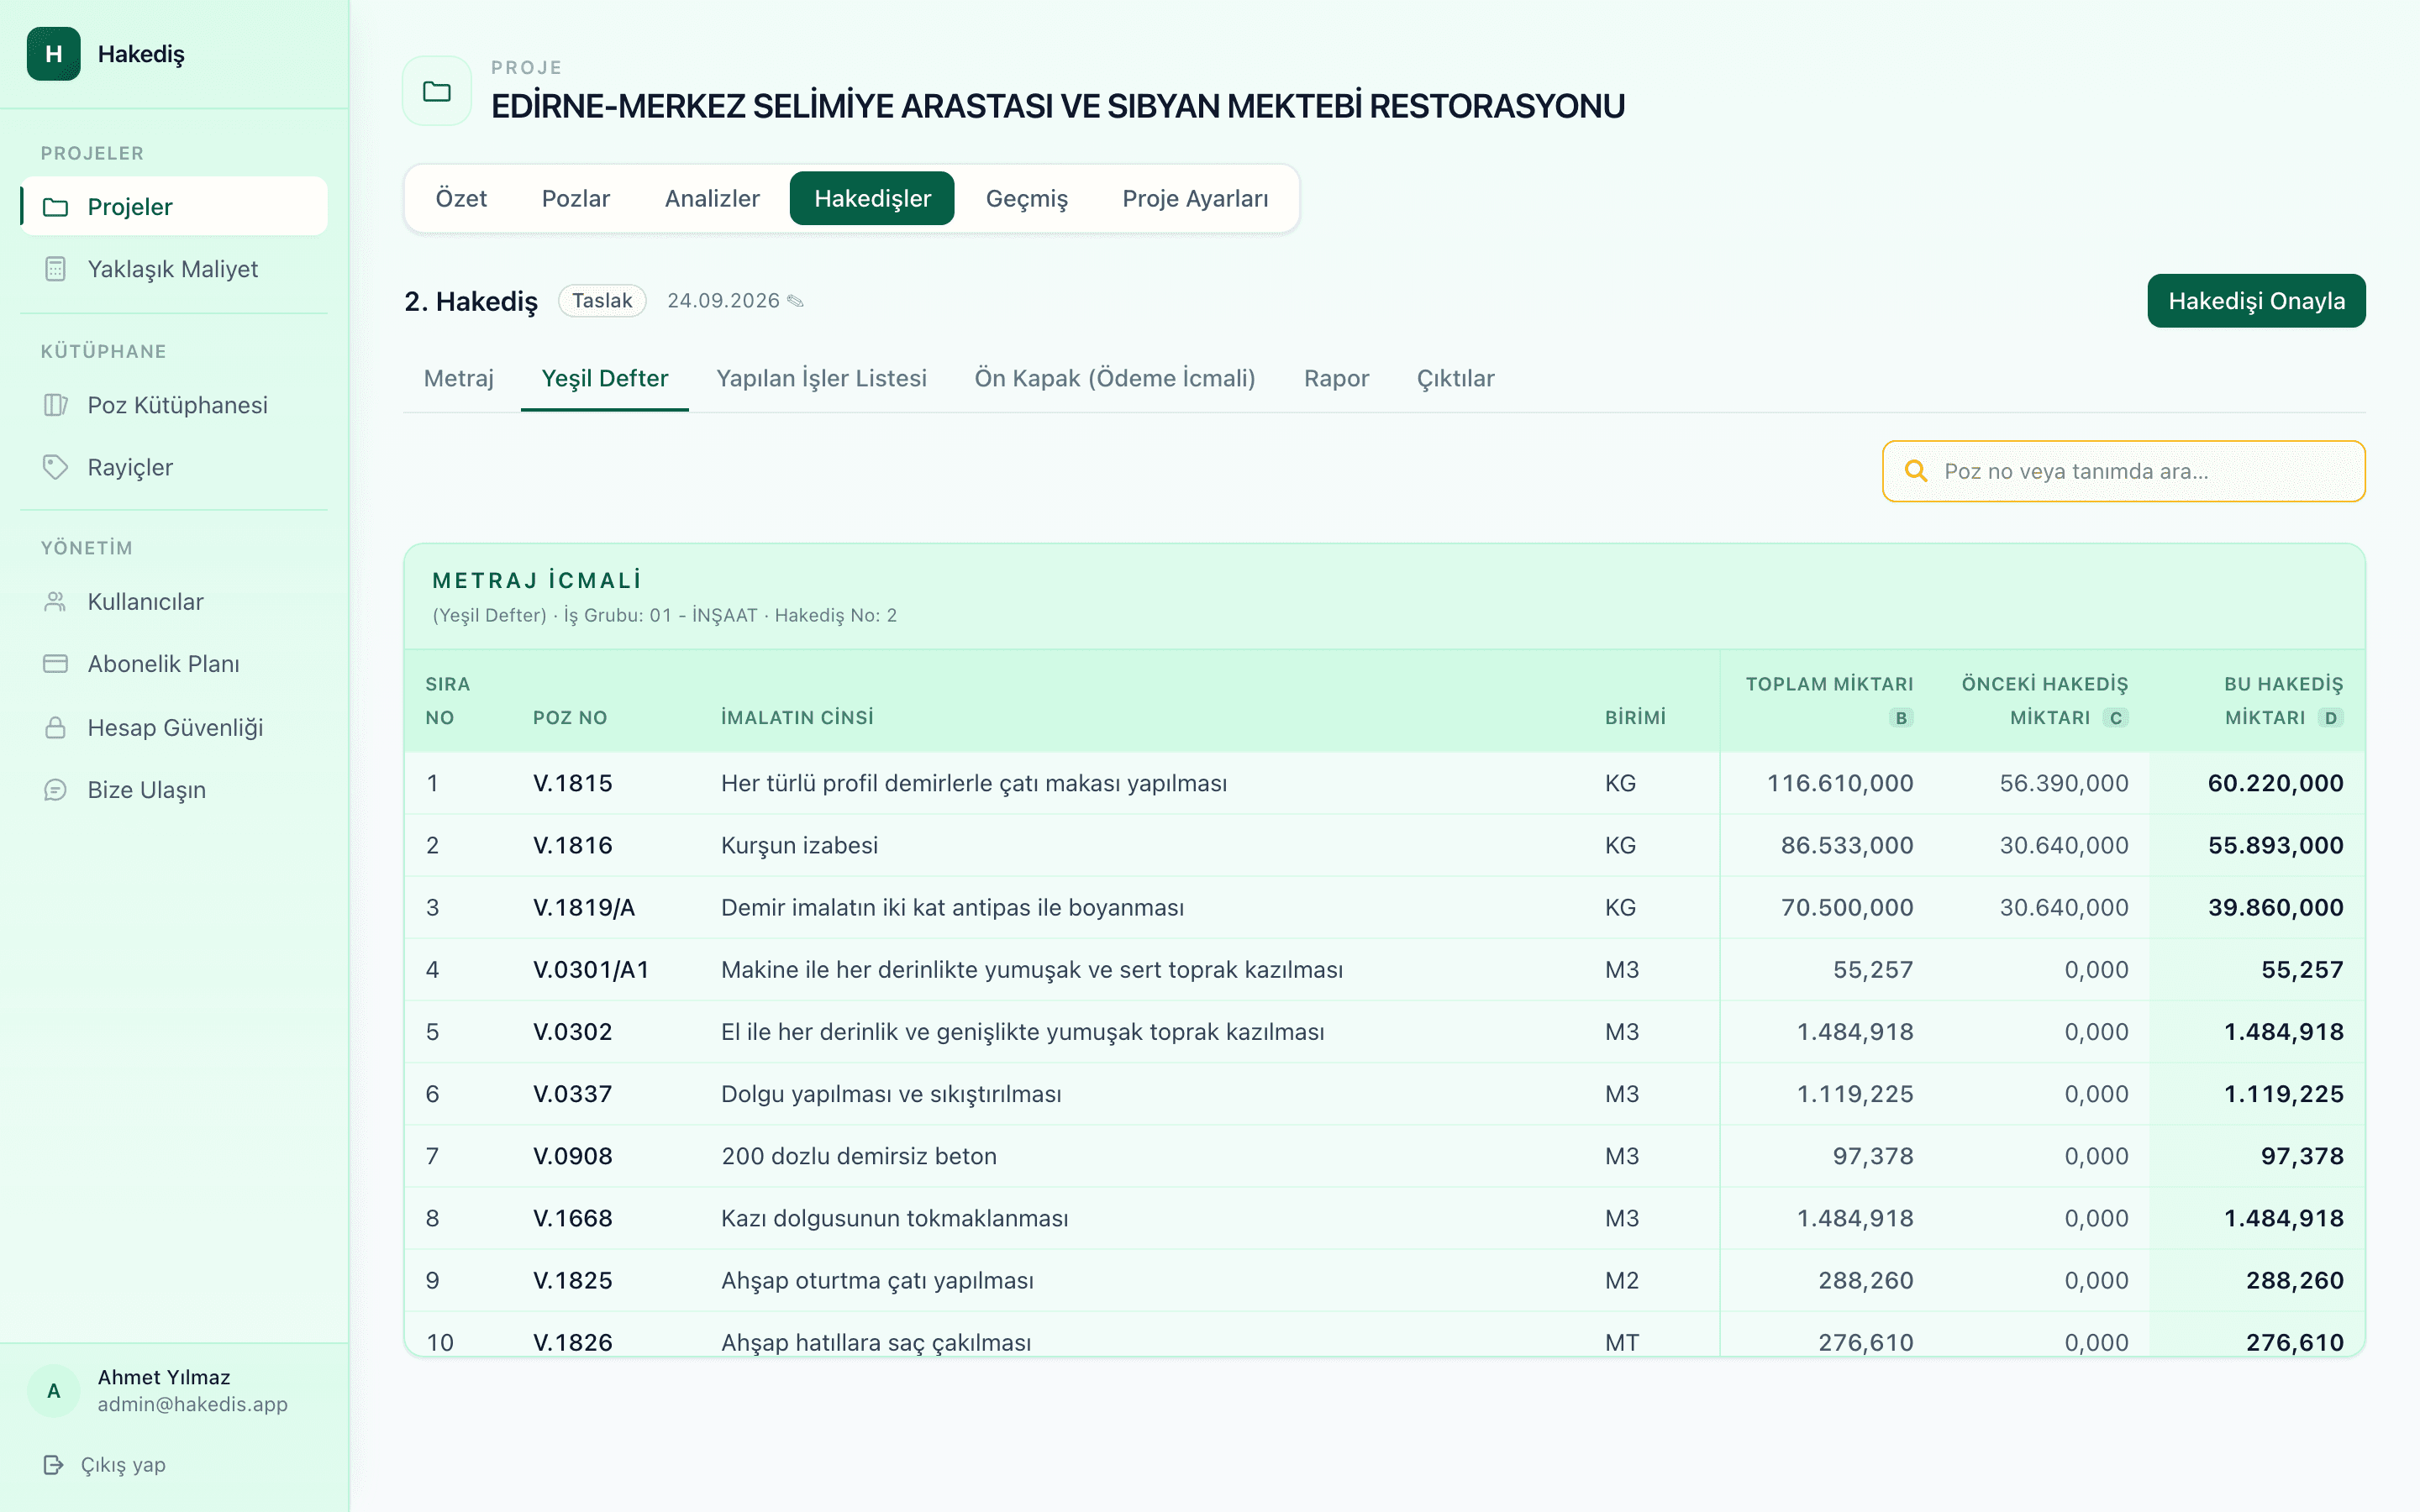This screenshot has width=2420, height=1512.
Task: Click the Abonelik Planı card icon
Action: [56, 664]
